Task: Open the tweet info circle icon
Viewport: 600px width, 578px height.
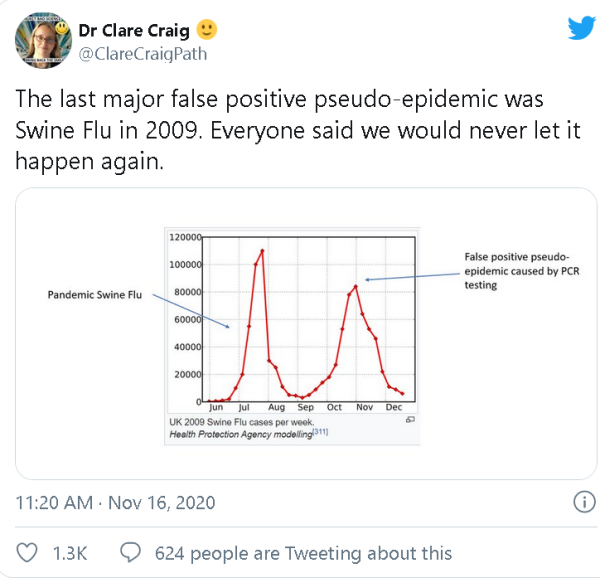Action: (584, 501)
